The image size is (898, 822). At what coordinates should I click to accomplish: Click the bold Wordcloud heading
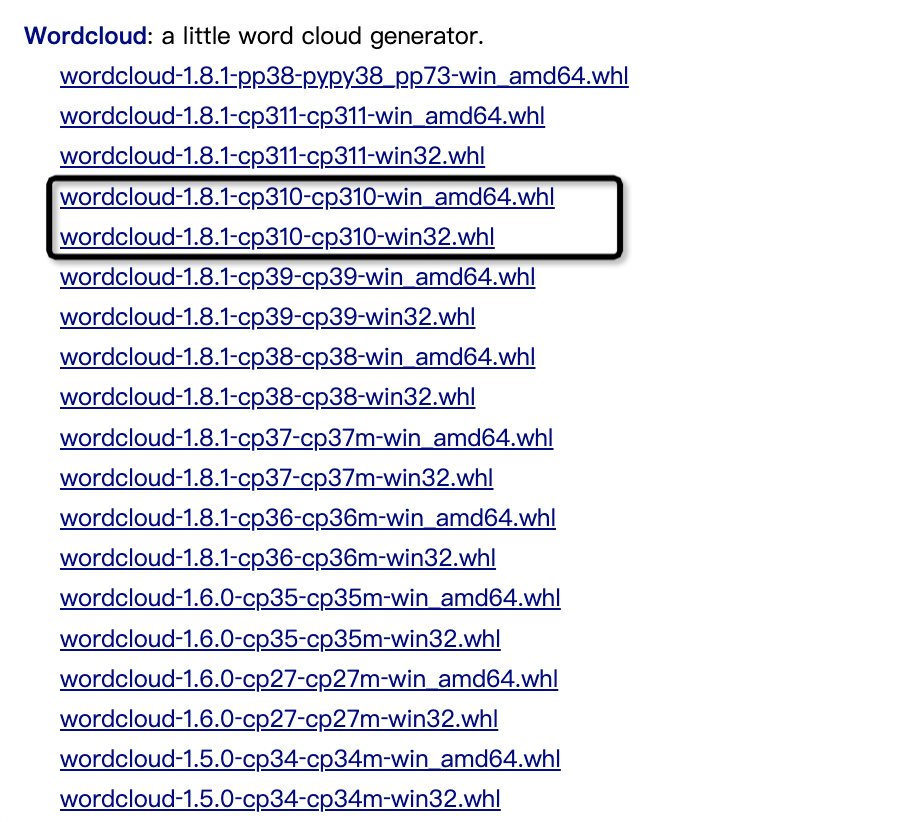click(x=86, y=36)
